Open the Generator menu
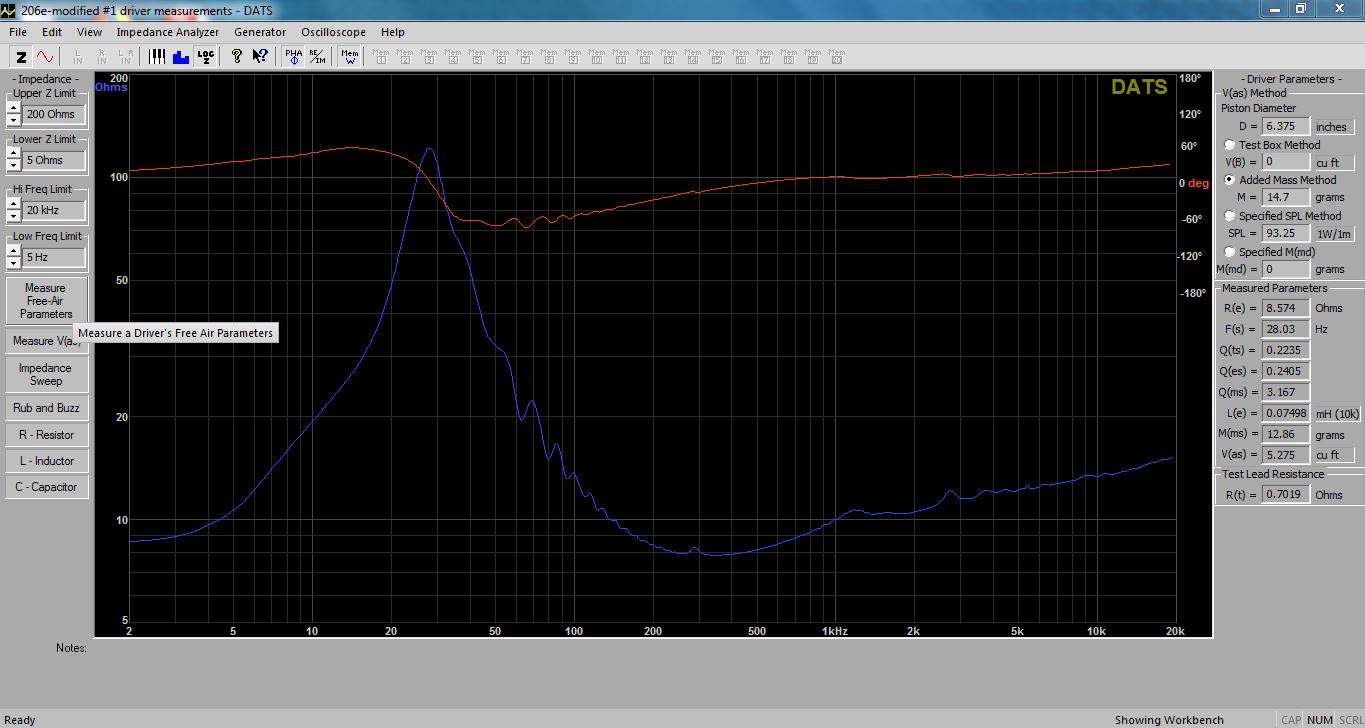This screenshot has height=728, width=1365. (260, 32)
